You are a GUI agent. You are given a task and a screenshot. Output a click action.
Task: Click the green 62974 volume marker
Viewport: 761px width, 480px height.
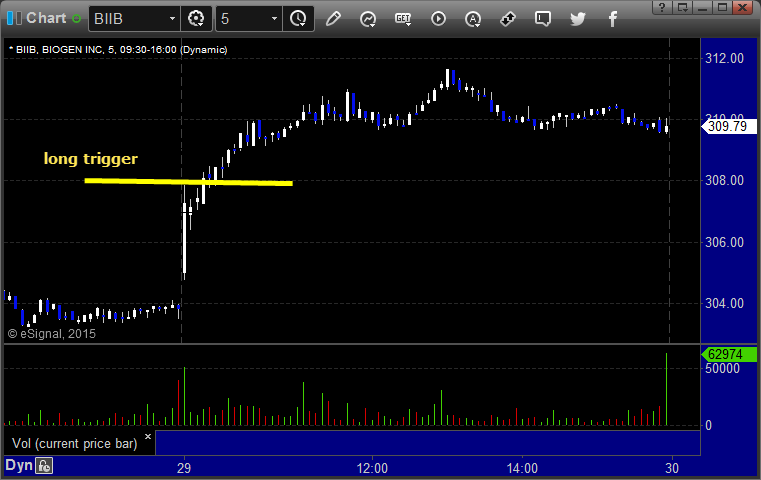pos(729,354)
